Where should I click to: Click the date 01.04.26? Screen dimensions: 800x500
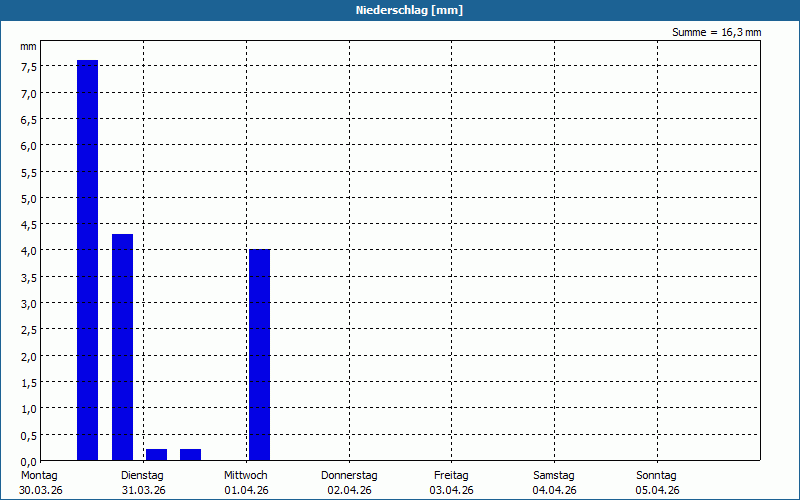(x=246, y=490)
